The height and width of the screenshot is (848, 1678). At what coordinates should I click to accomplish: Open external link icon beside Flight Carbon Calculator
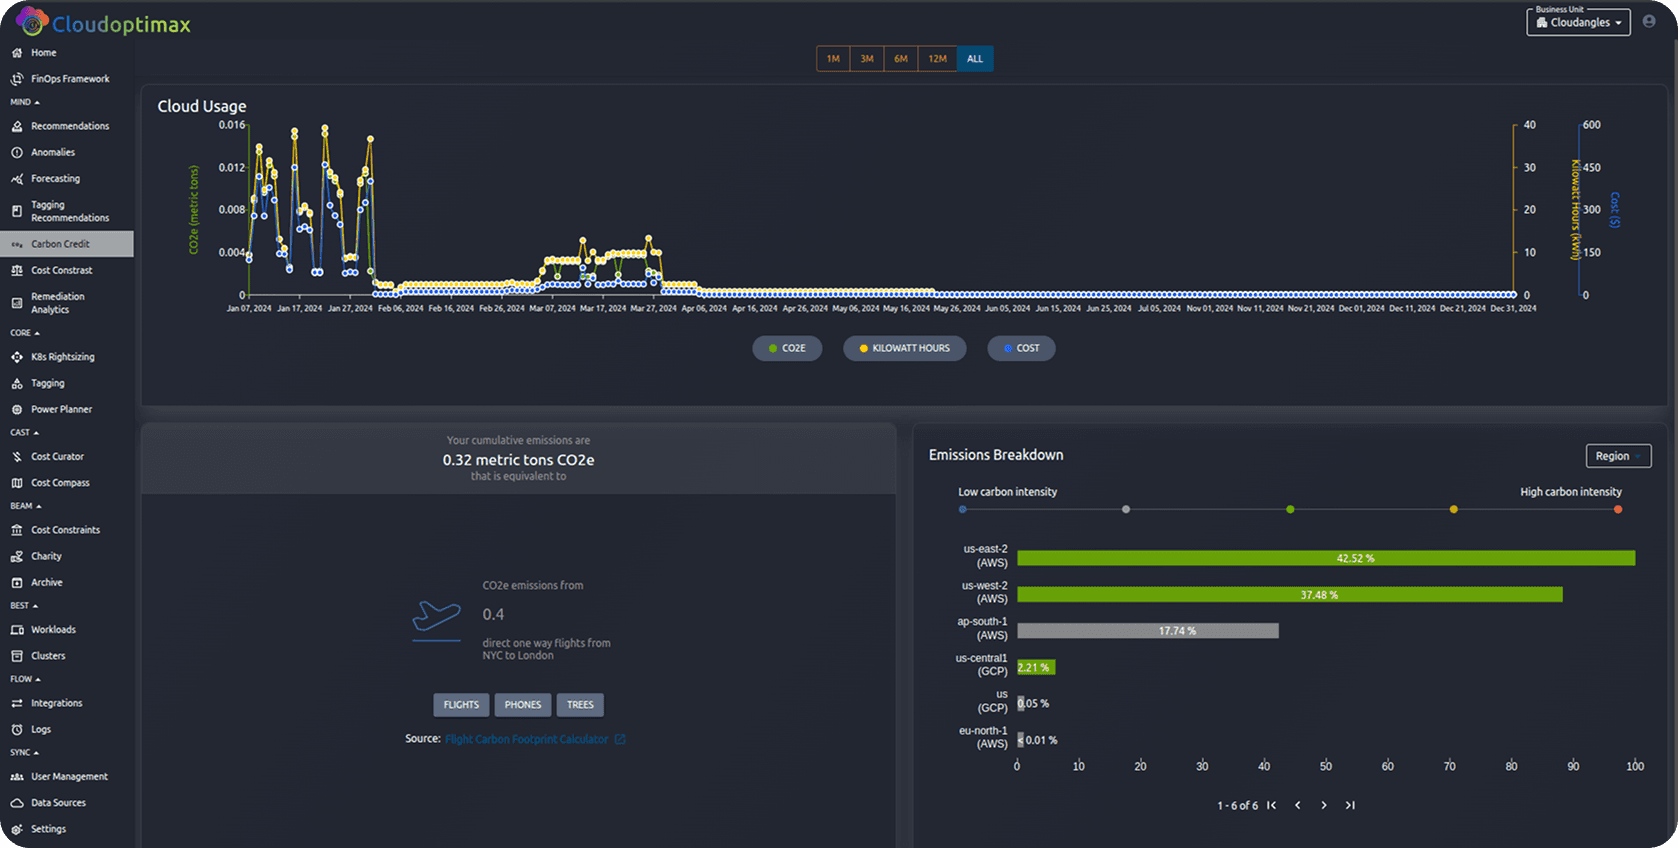620,739
